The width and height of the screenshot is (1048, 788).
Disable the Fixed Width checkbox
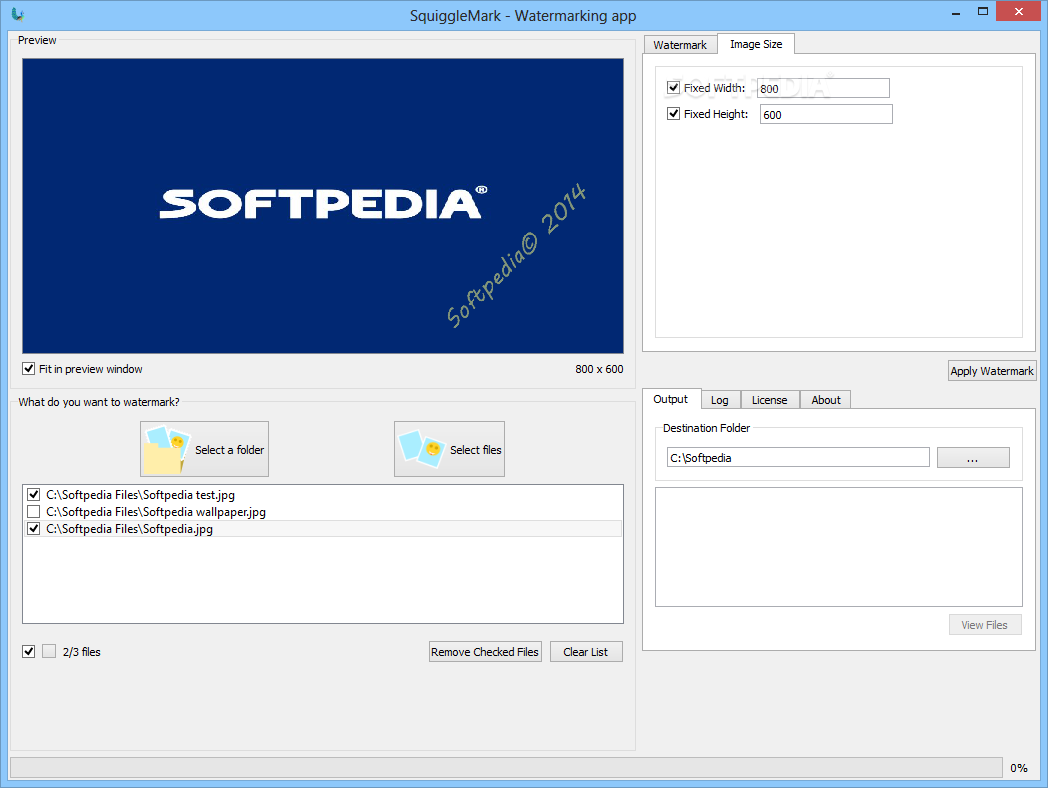click(x=674, y=88)
